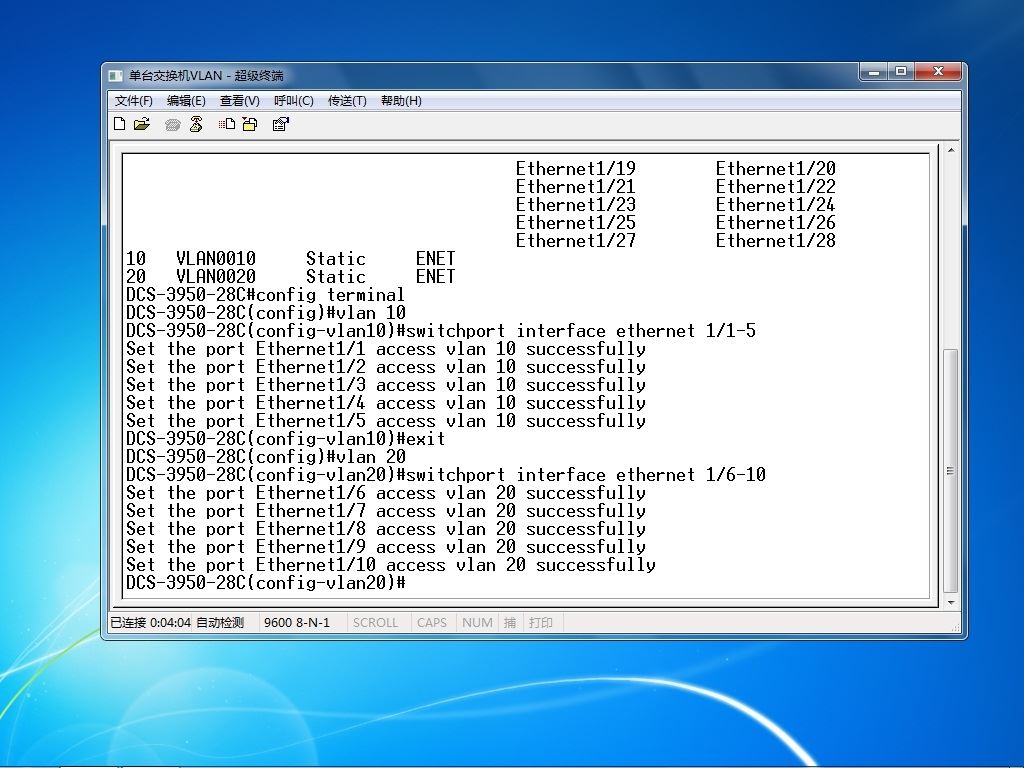Click the Ethernet1/10 access vlan 20 line

click(x=391, y=565)
